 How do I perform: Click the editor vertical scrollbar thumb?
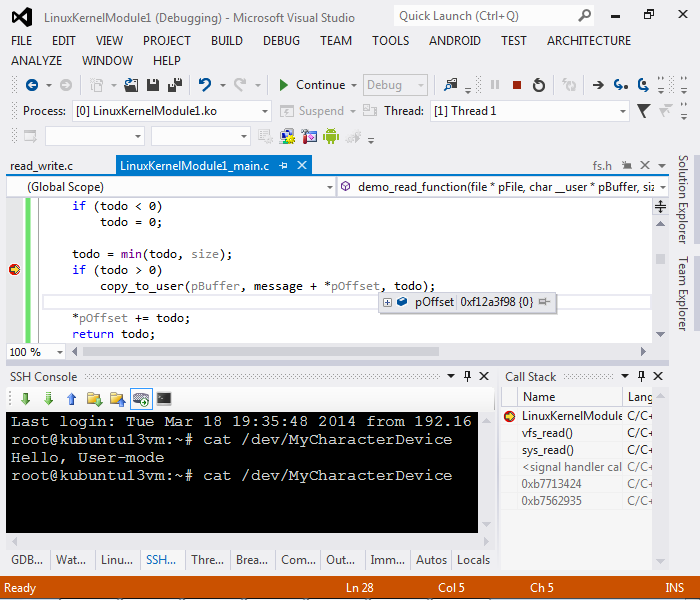(x=660, y=258)
